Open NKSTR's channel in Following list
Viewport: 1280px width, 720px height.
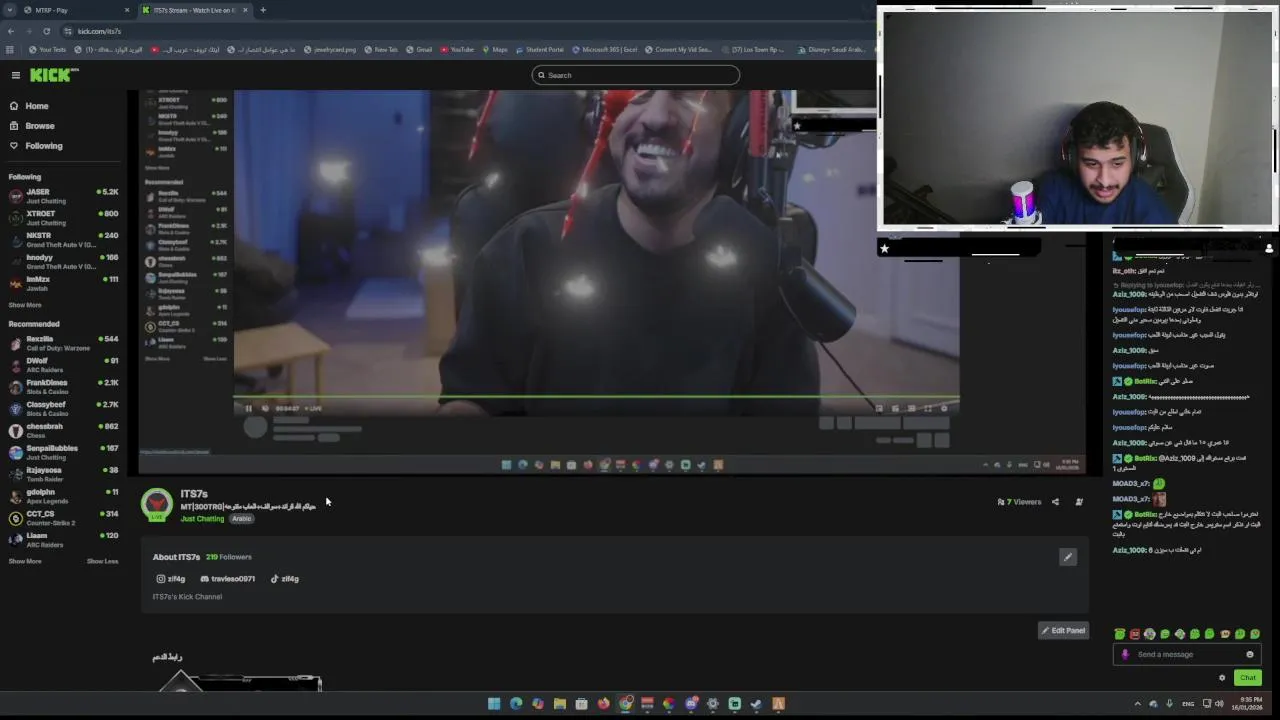[x=64, y=239]
